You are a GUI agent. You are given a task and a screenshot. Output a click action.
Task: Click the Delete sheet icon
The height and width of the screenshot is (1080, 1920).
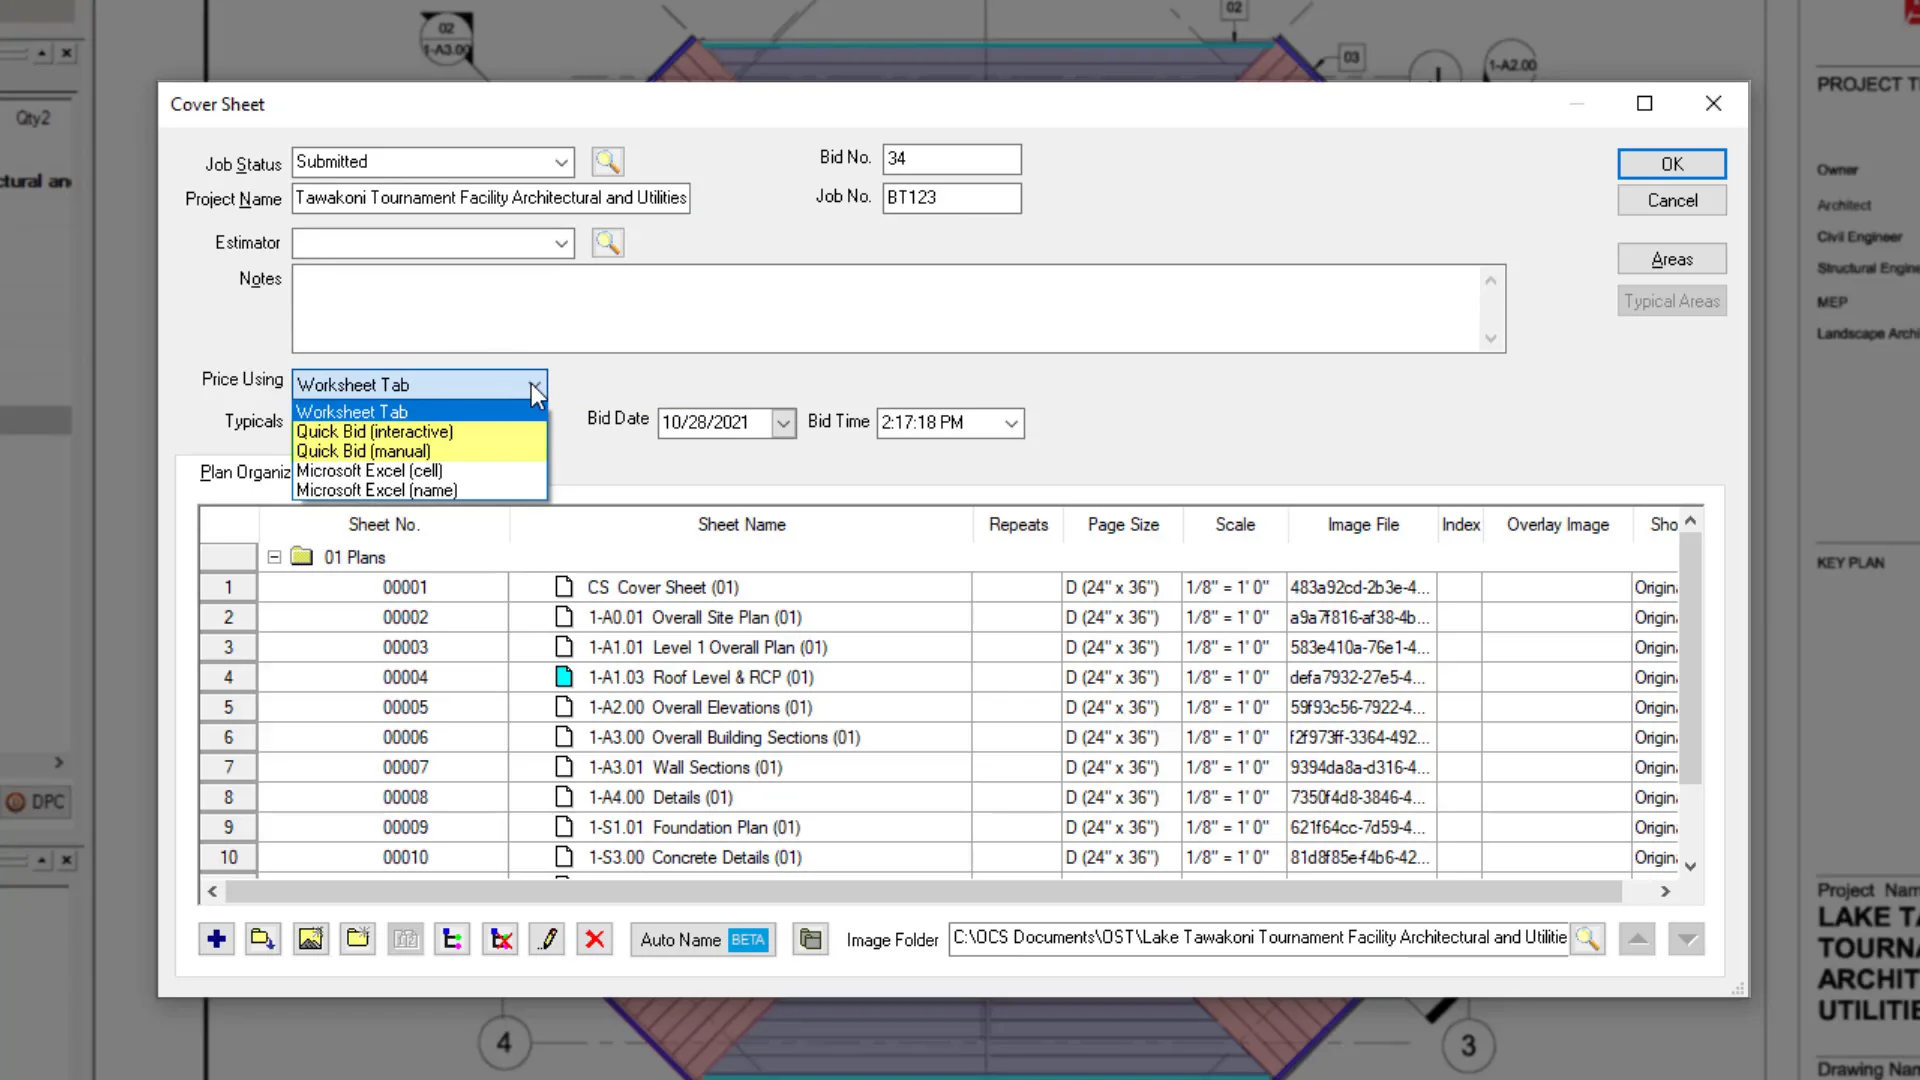(x=595, y=938)
